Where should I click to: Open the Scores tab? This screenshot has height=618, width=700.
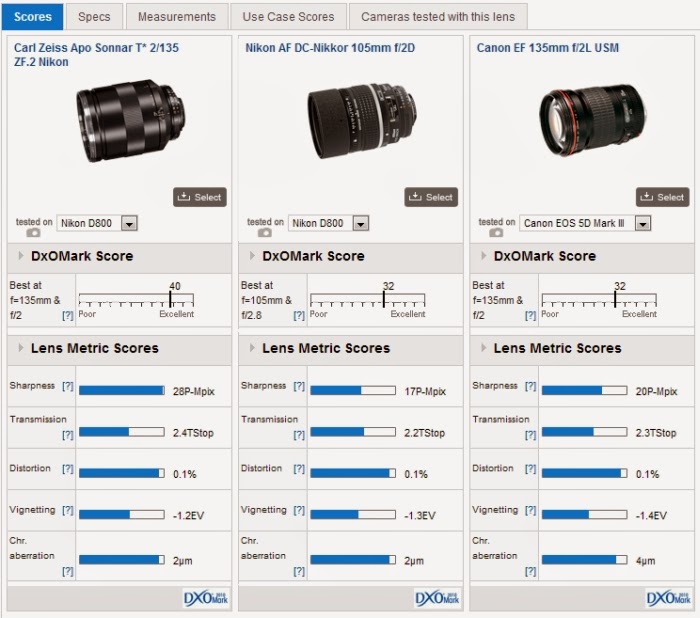[x=33, y=17]
